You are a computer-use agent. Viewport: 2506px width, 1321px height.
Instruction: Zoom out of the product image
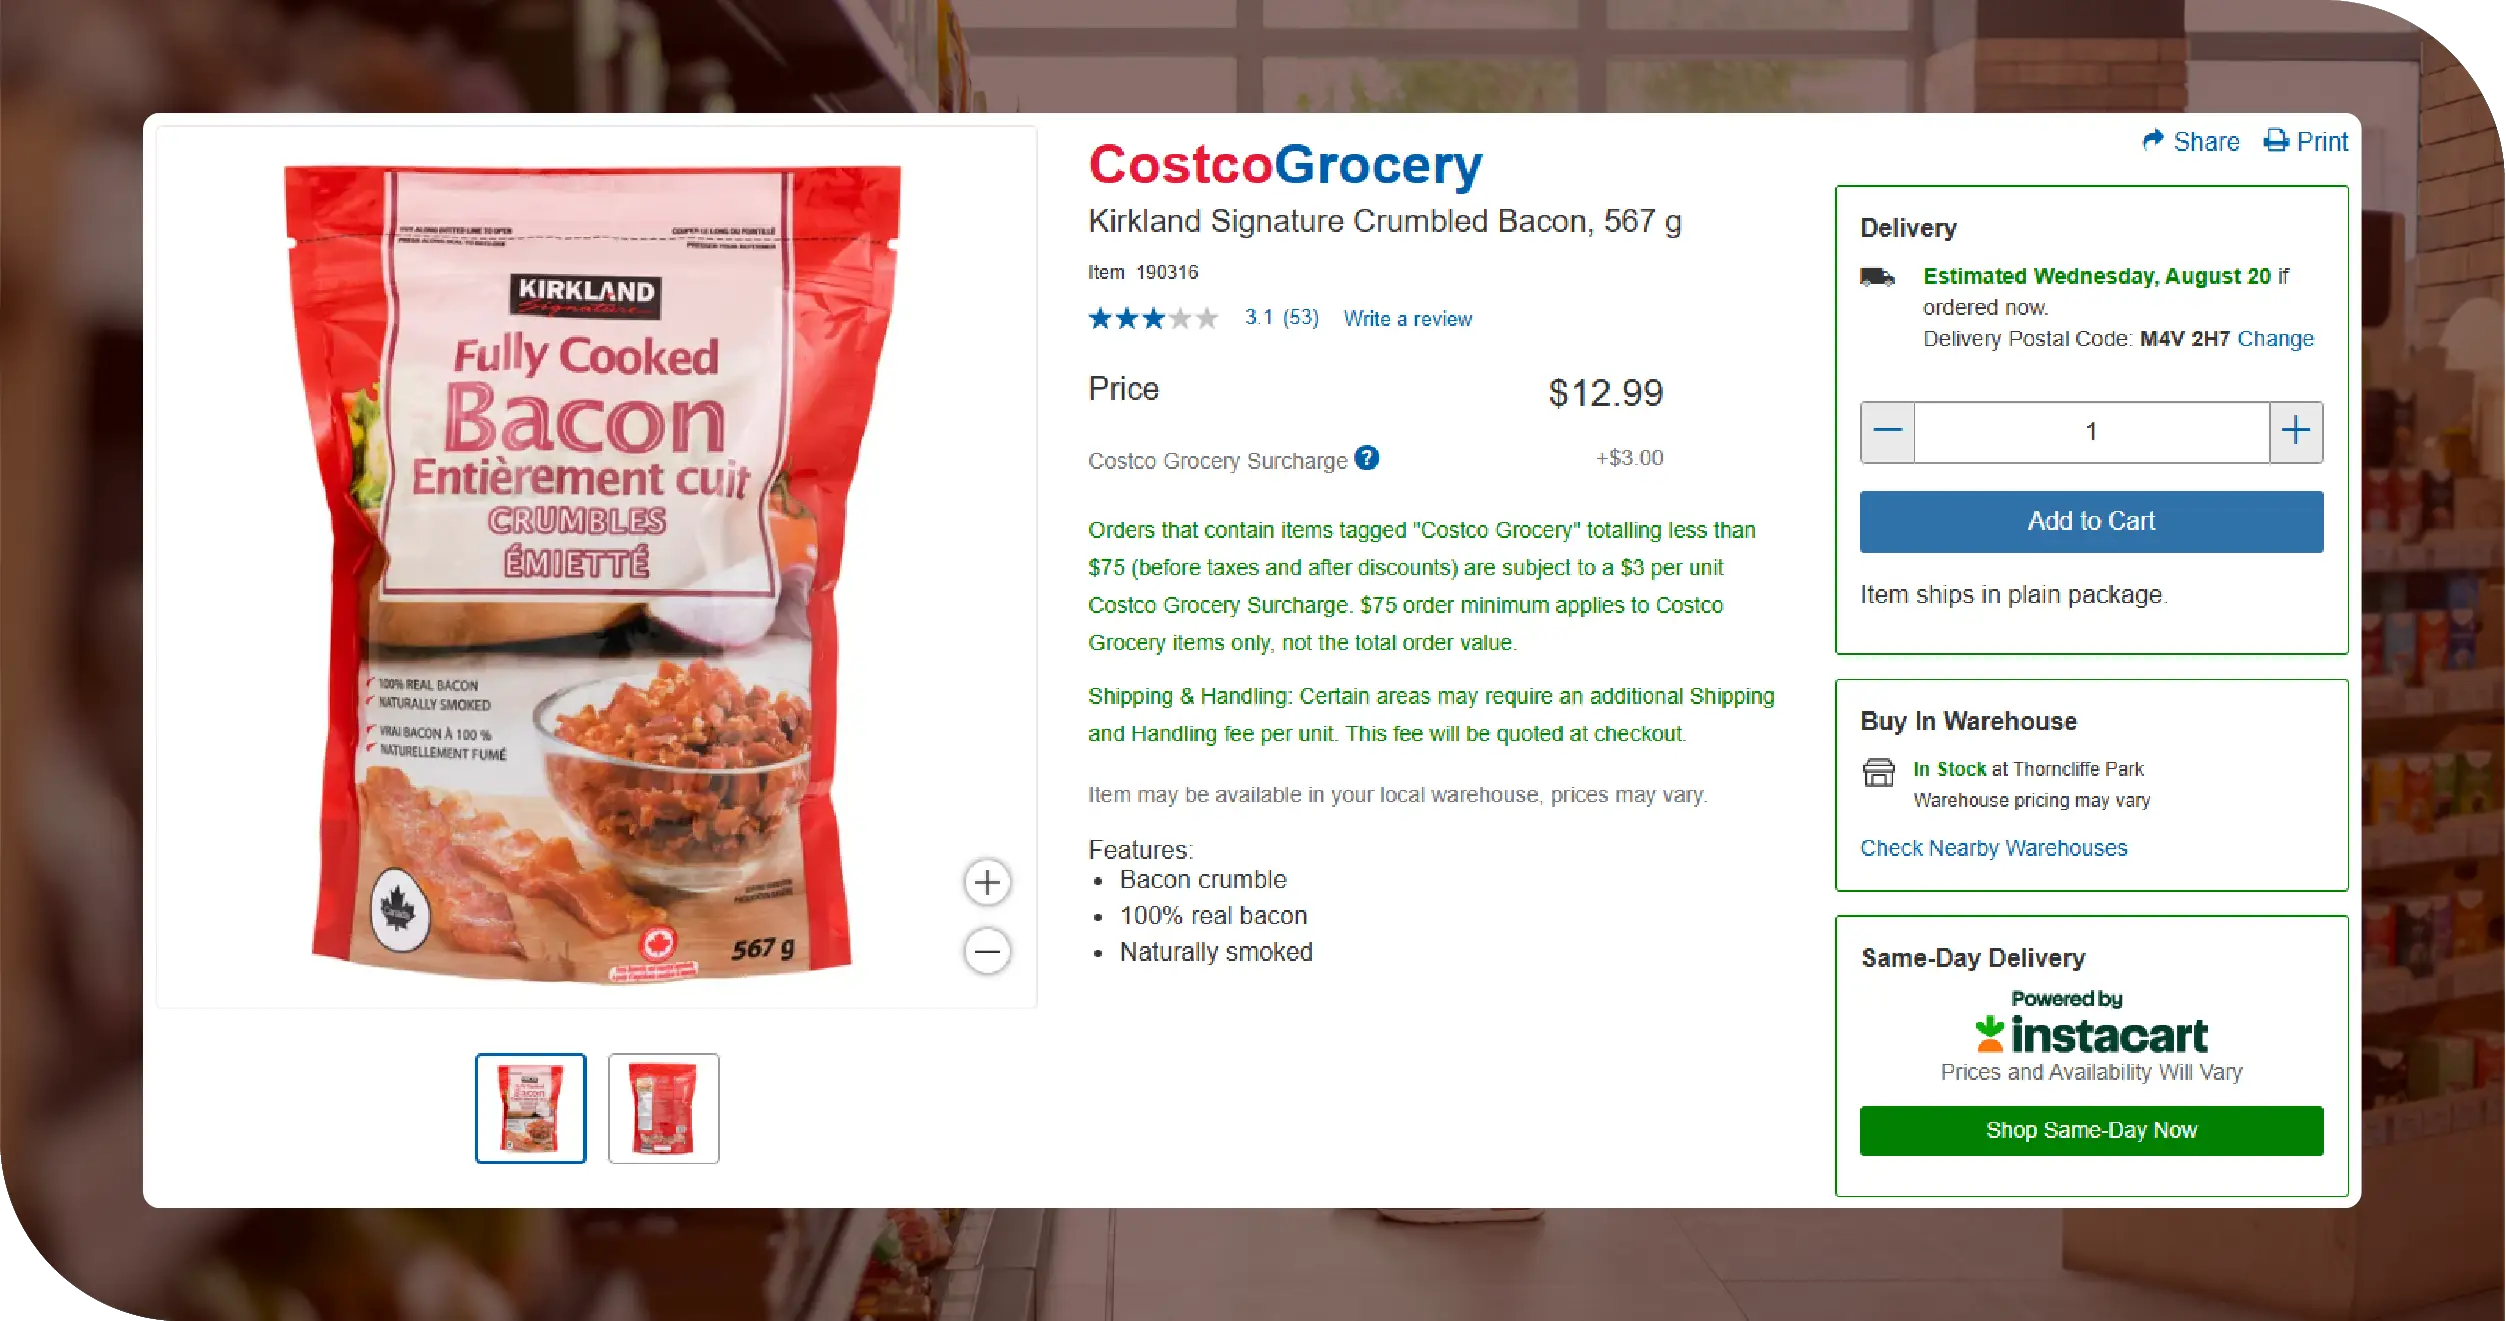point(987,951)
